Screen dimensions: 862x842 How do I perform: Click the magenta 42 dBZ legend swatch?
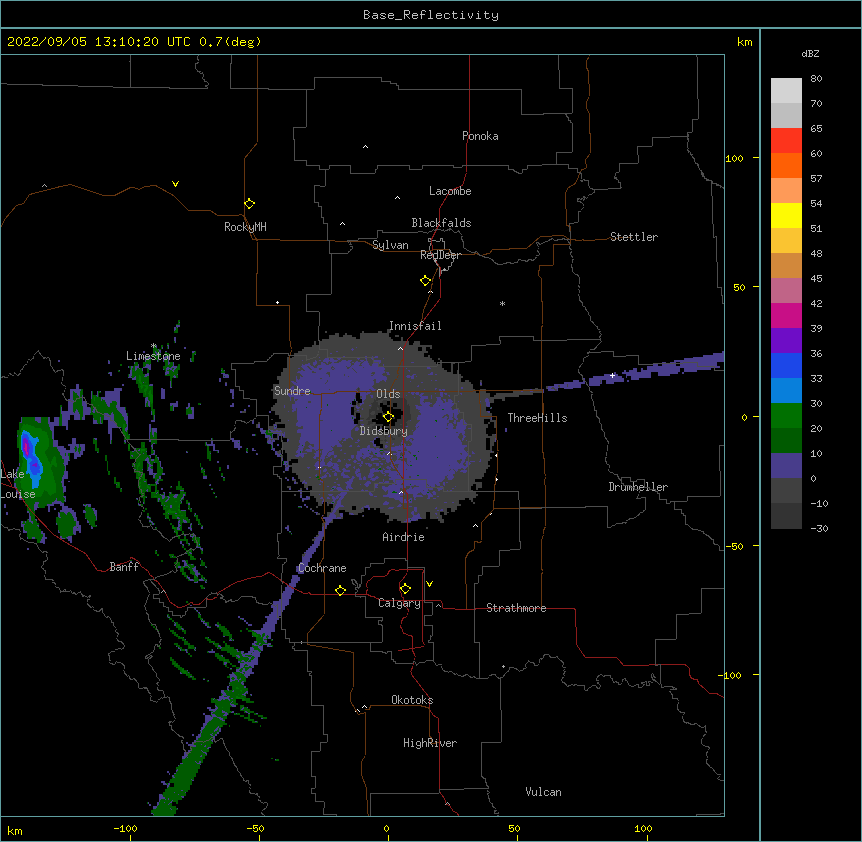tap(786, 315)
